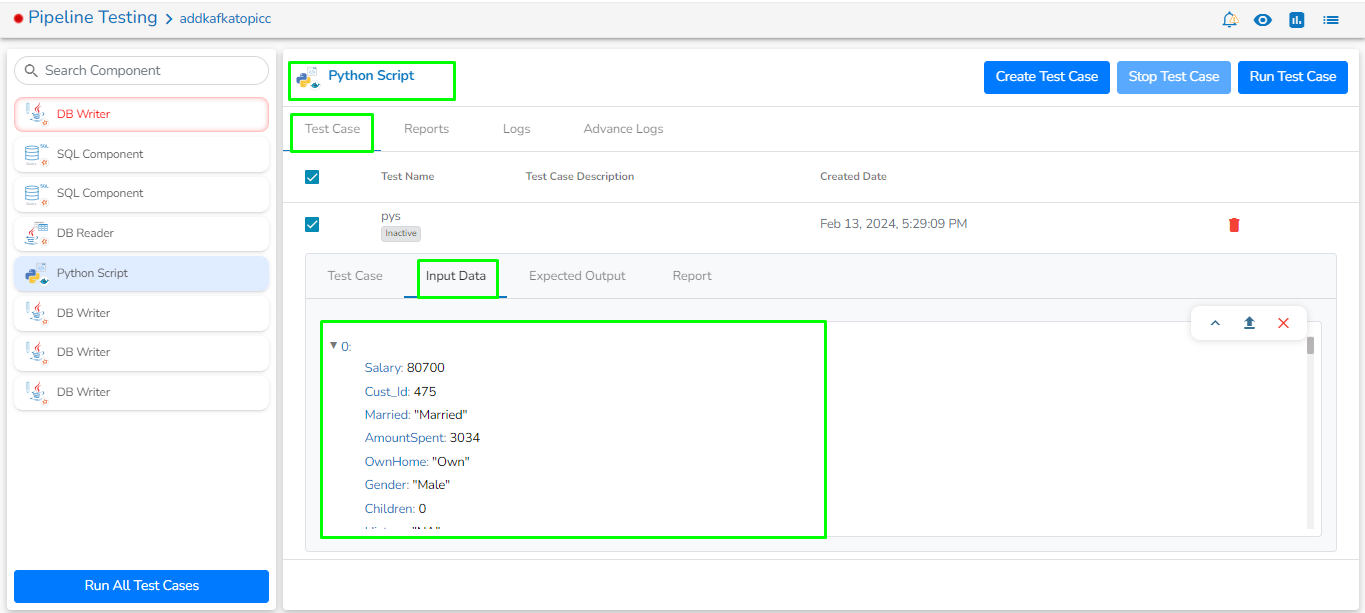Close the input data panel with red X
Viewport: 1365px width, 613px height.
coord(1284,323)
